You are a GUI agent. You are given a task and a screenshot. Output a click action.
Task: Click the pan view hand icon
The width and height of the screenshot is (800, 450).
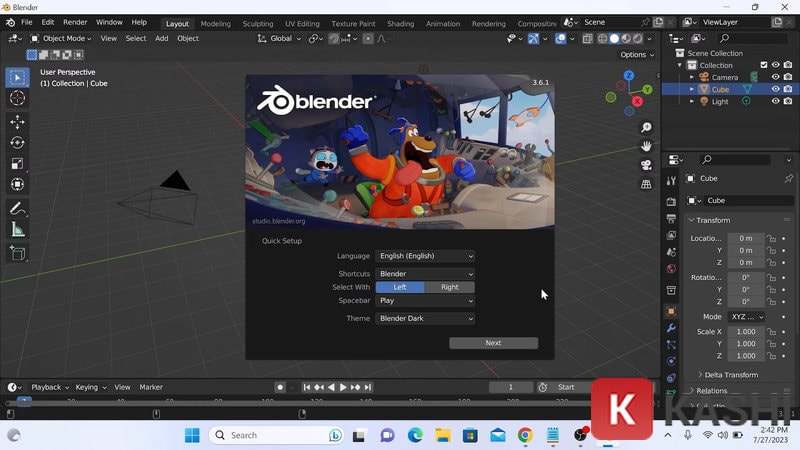click(646, 146)
